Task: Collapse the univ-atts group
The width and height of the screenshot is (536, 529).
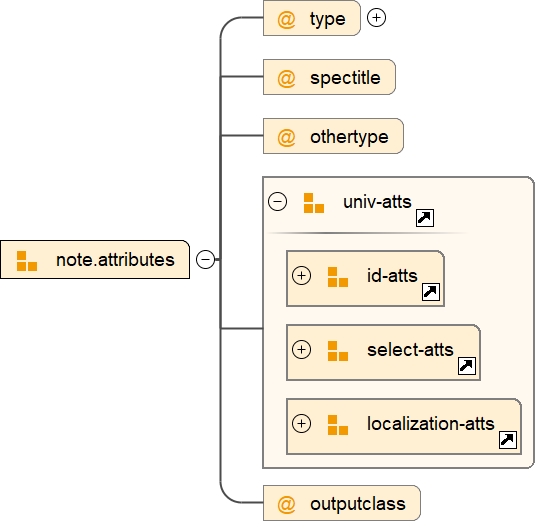Action: pos(278,201)
